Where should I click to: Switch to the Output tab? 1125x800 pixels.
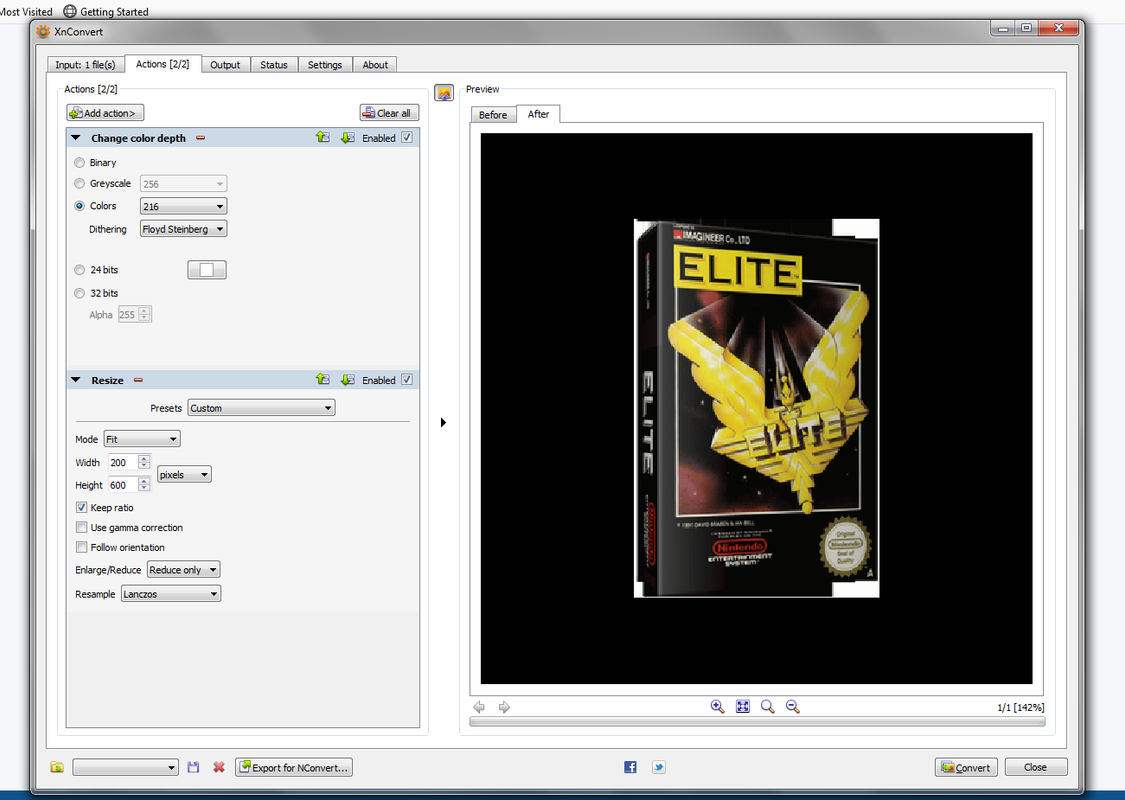[x=225, y=65]
